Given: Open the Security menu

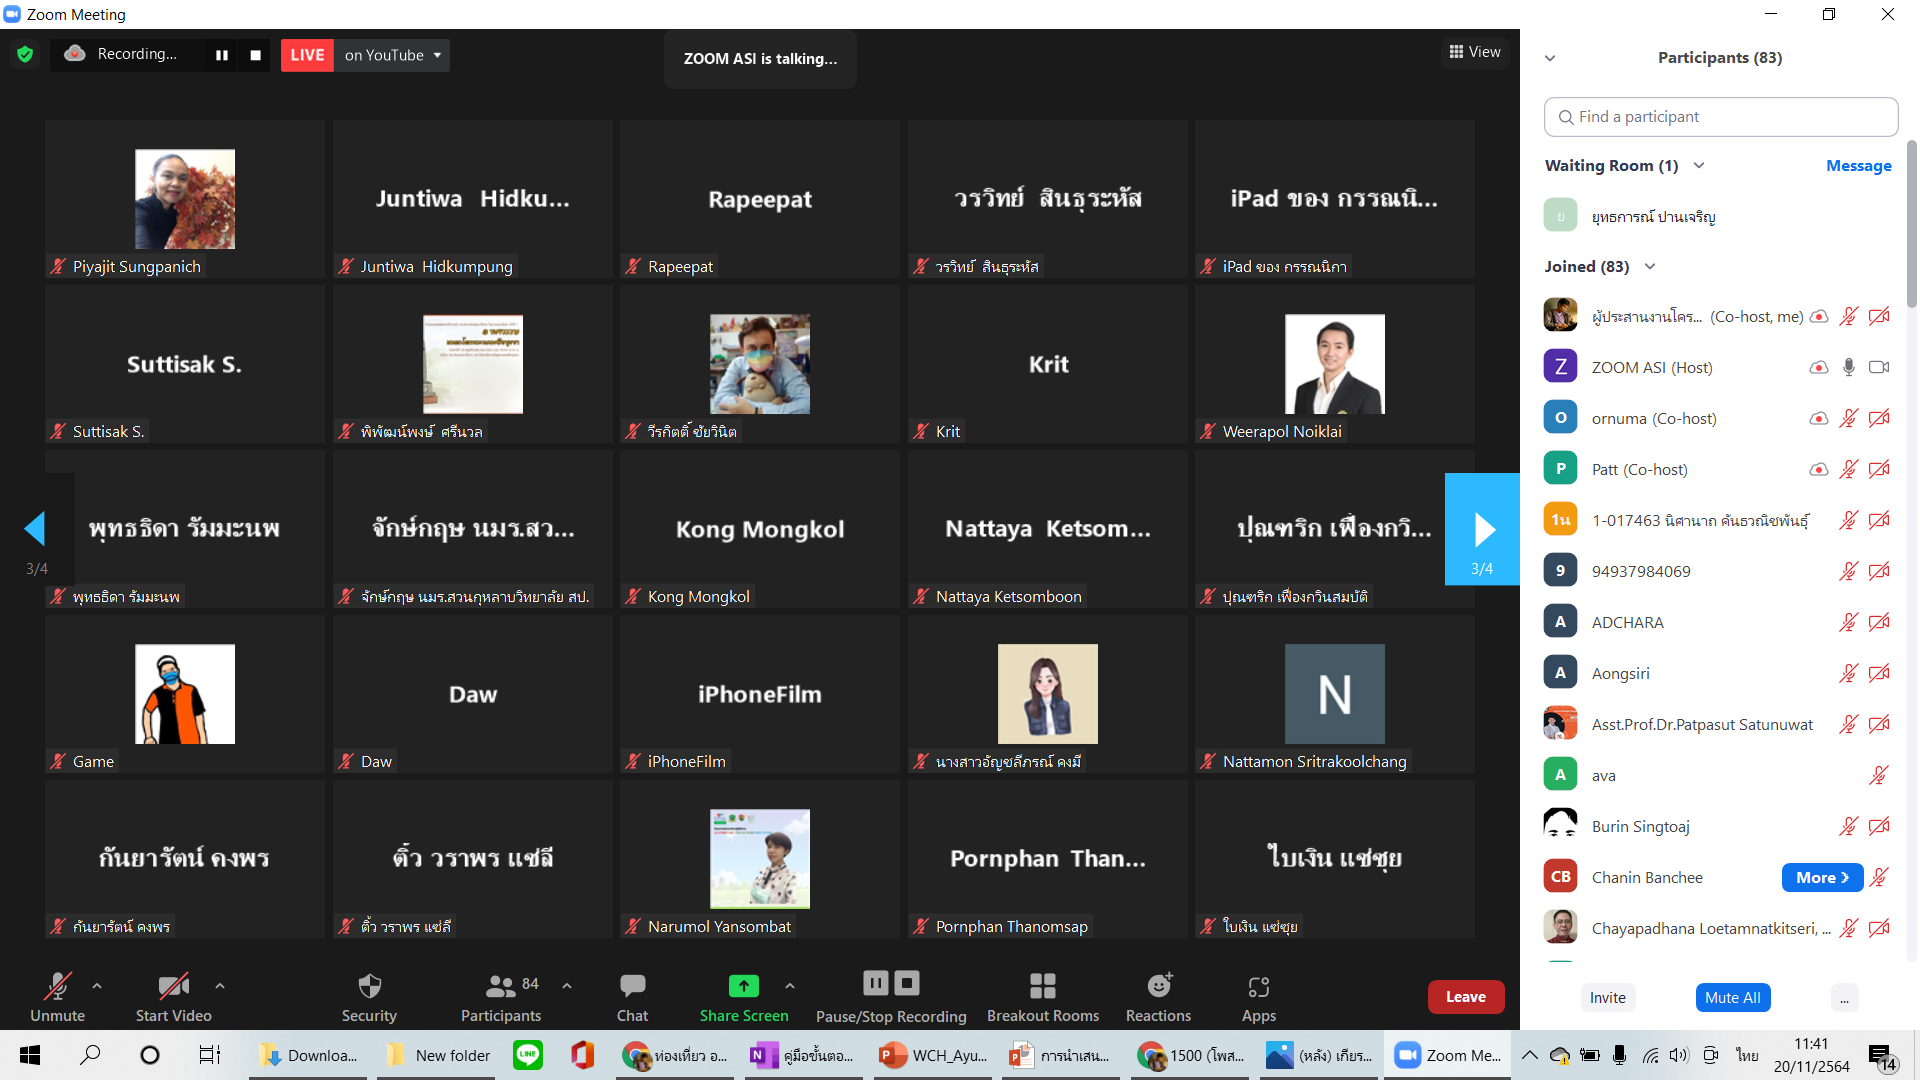Looking at the screenshot, I should pyautogui.click(x=370, y=997).
